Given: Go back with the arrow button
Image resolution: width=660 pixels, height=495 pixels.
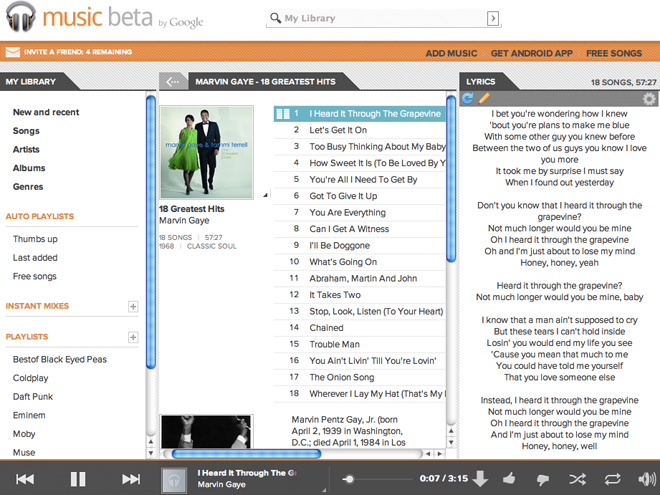Looking at the screenshot, I should point(173,82).
